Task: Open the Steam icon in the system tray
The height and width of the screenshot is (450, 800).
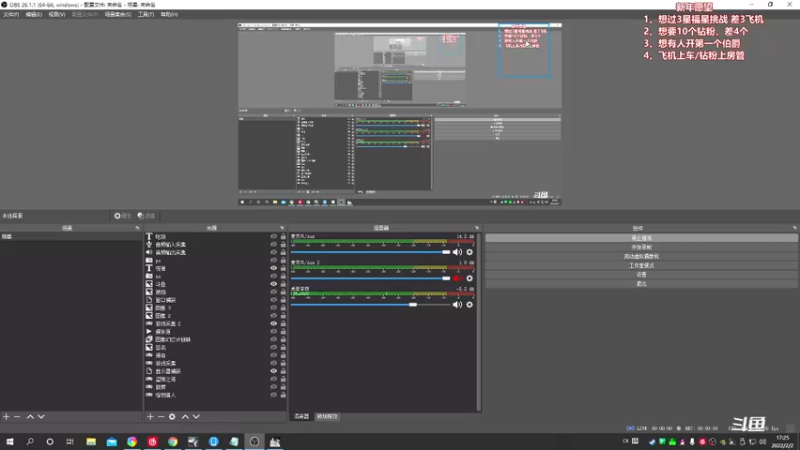Action: coord(652,442)
